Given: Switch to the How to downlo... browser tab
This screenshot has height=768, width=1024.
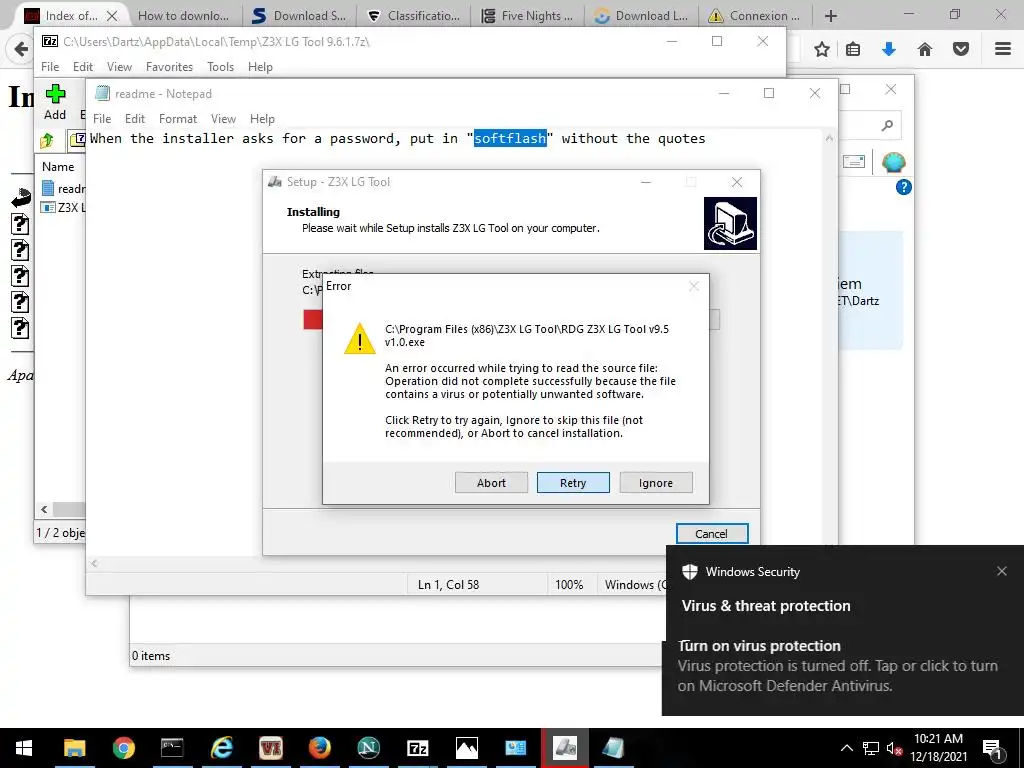Looking at the screenshot, I should pos(184,16).
